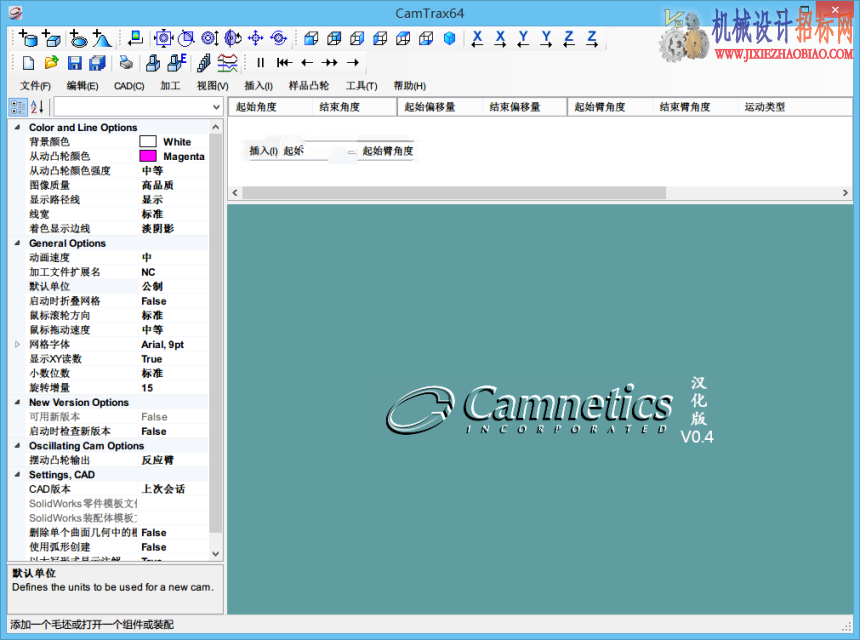
Task: Click the 显示XY读数 True value
Action: point(151,359)
